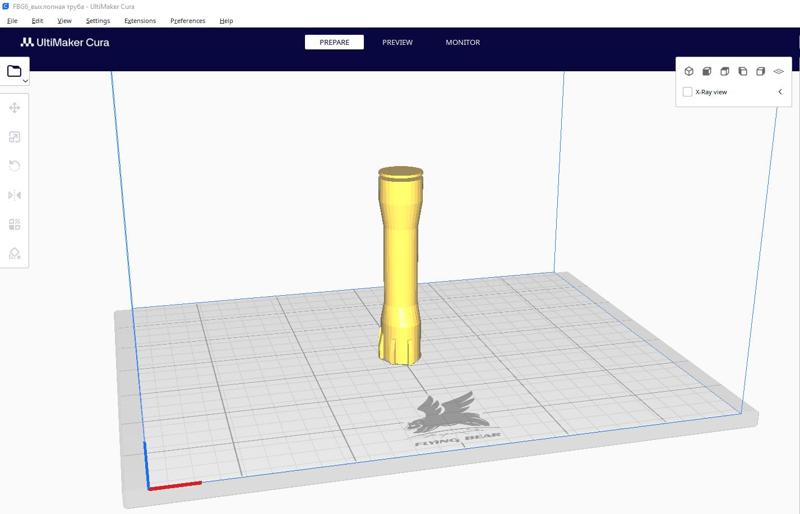Switch to front camera view

click(707, 71)
